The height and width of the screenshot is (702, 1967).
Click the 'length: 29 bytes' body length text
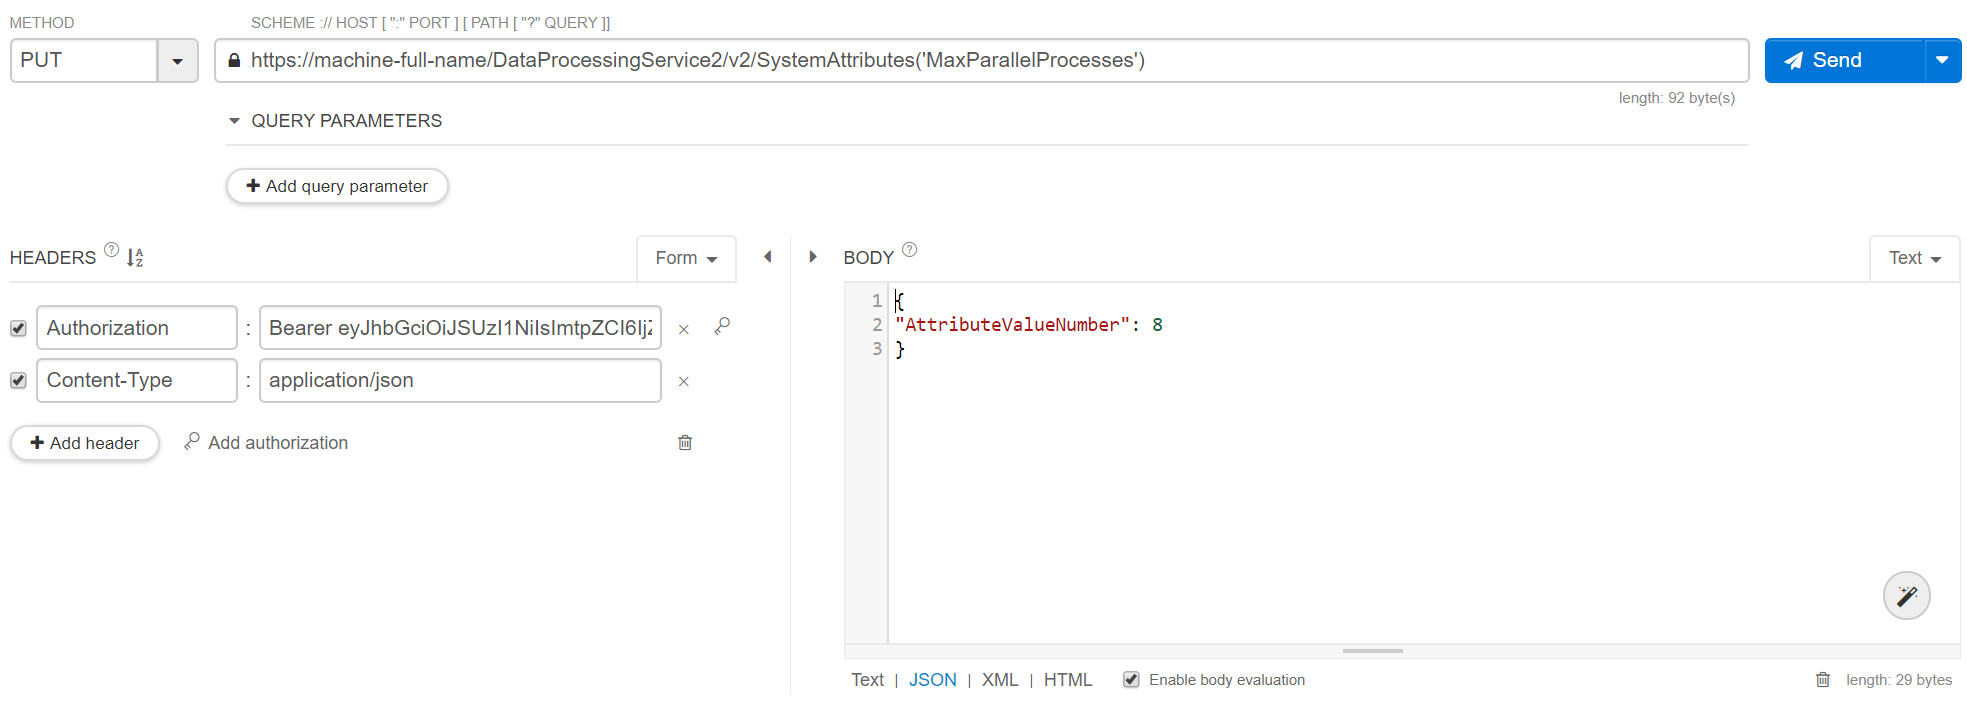1899,680
